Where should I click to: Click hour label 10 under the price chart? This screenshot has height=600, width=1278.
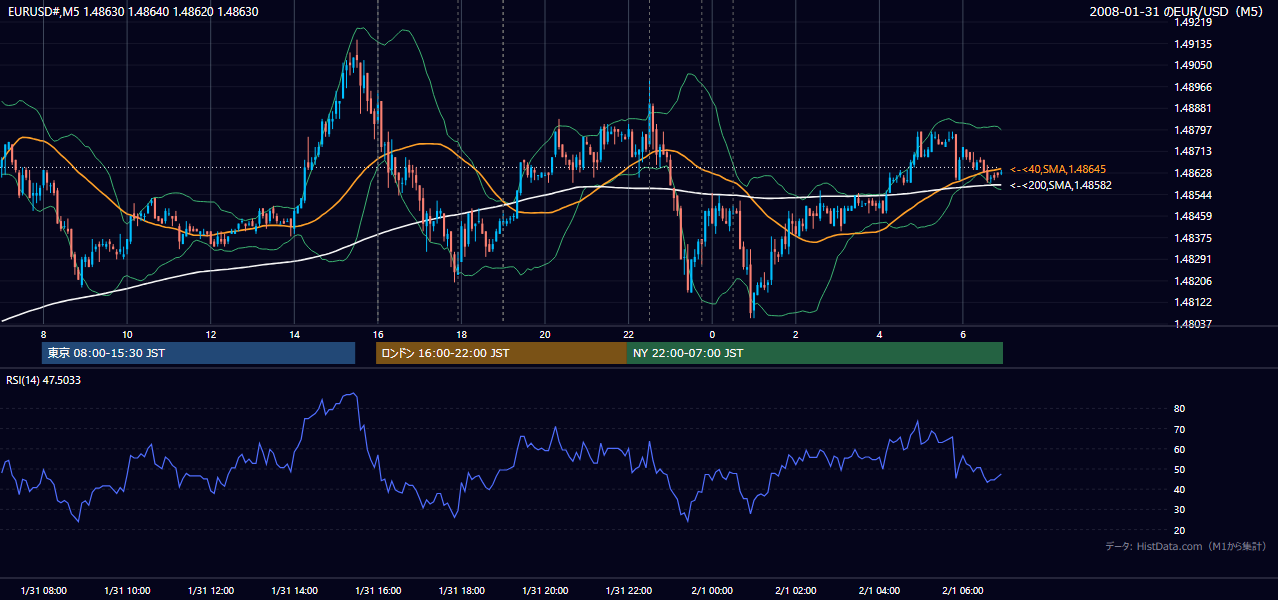(127, 334)
